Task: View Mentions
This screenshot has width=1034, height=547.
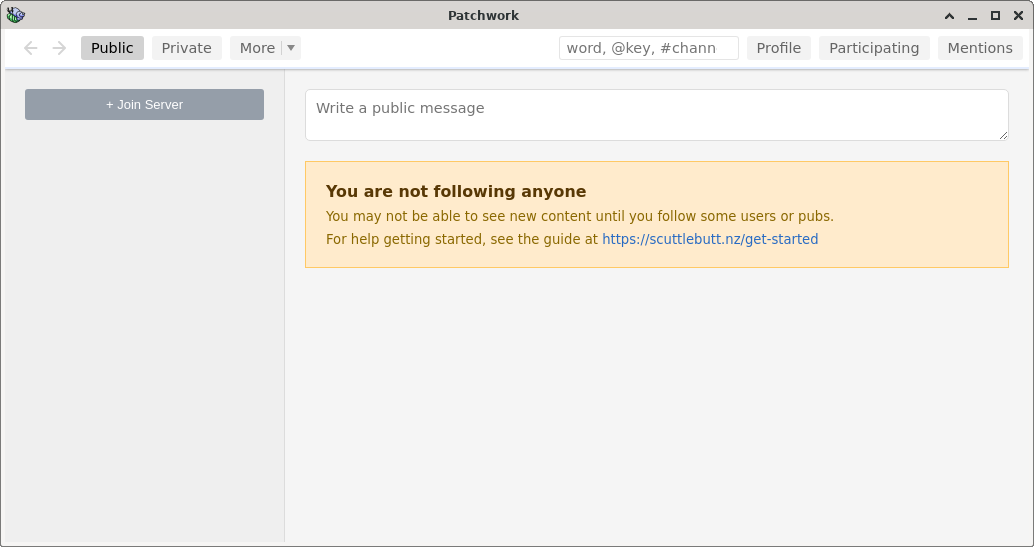Action: click(x=980, y=48)
